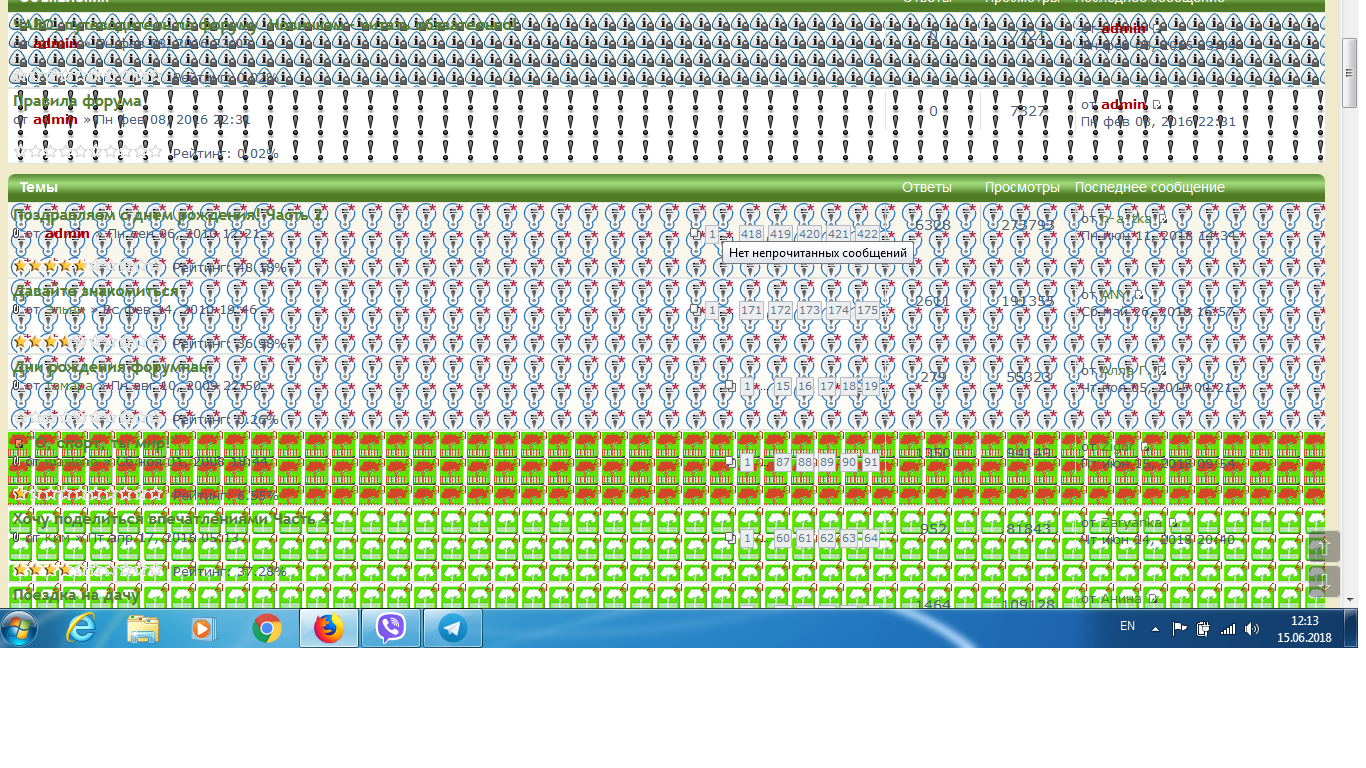The height and width of the screenshot is (768, 1366).
Task: Open topic "Правила форума"
Action: tap(77, 101)
